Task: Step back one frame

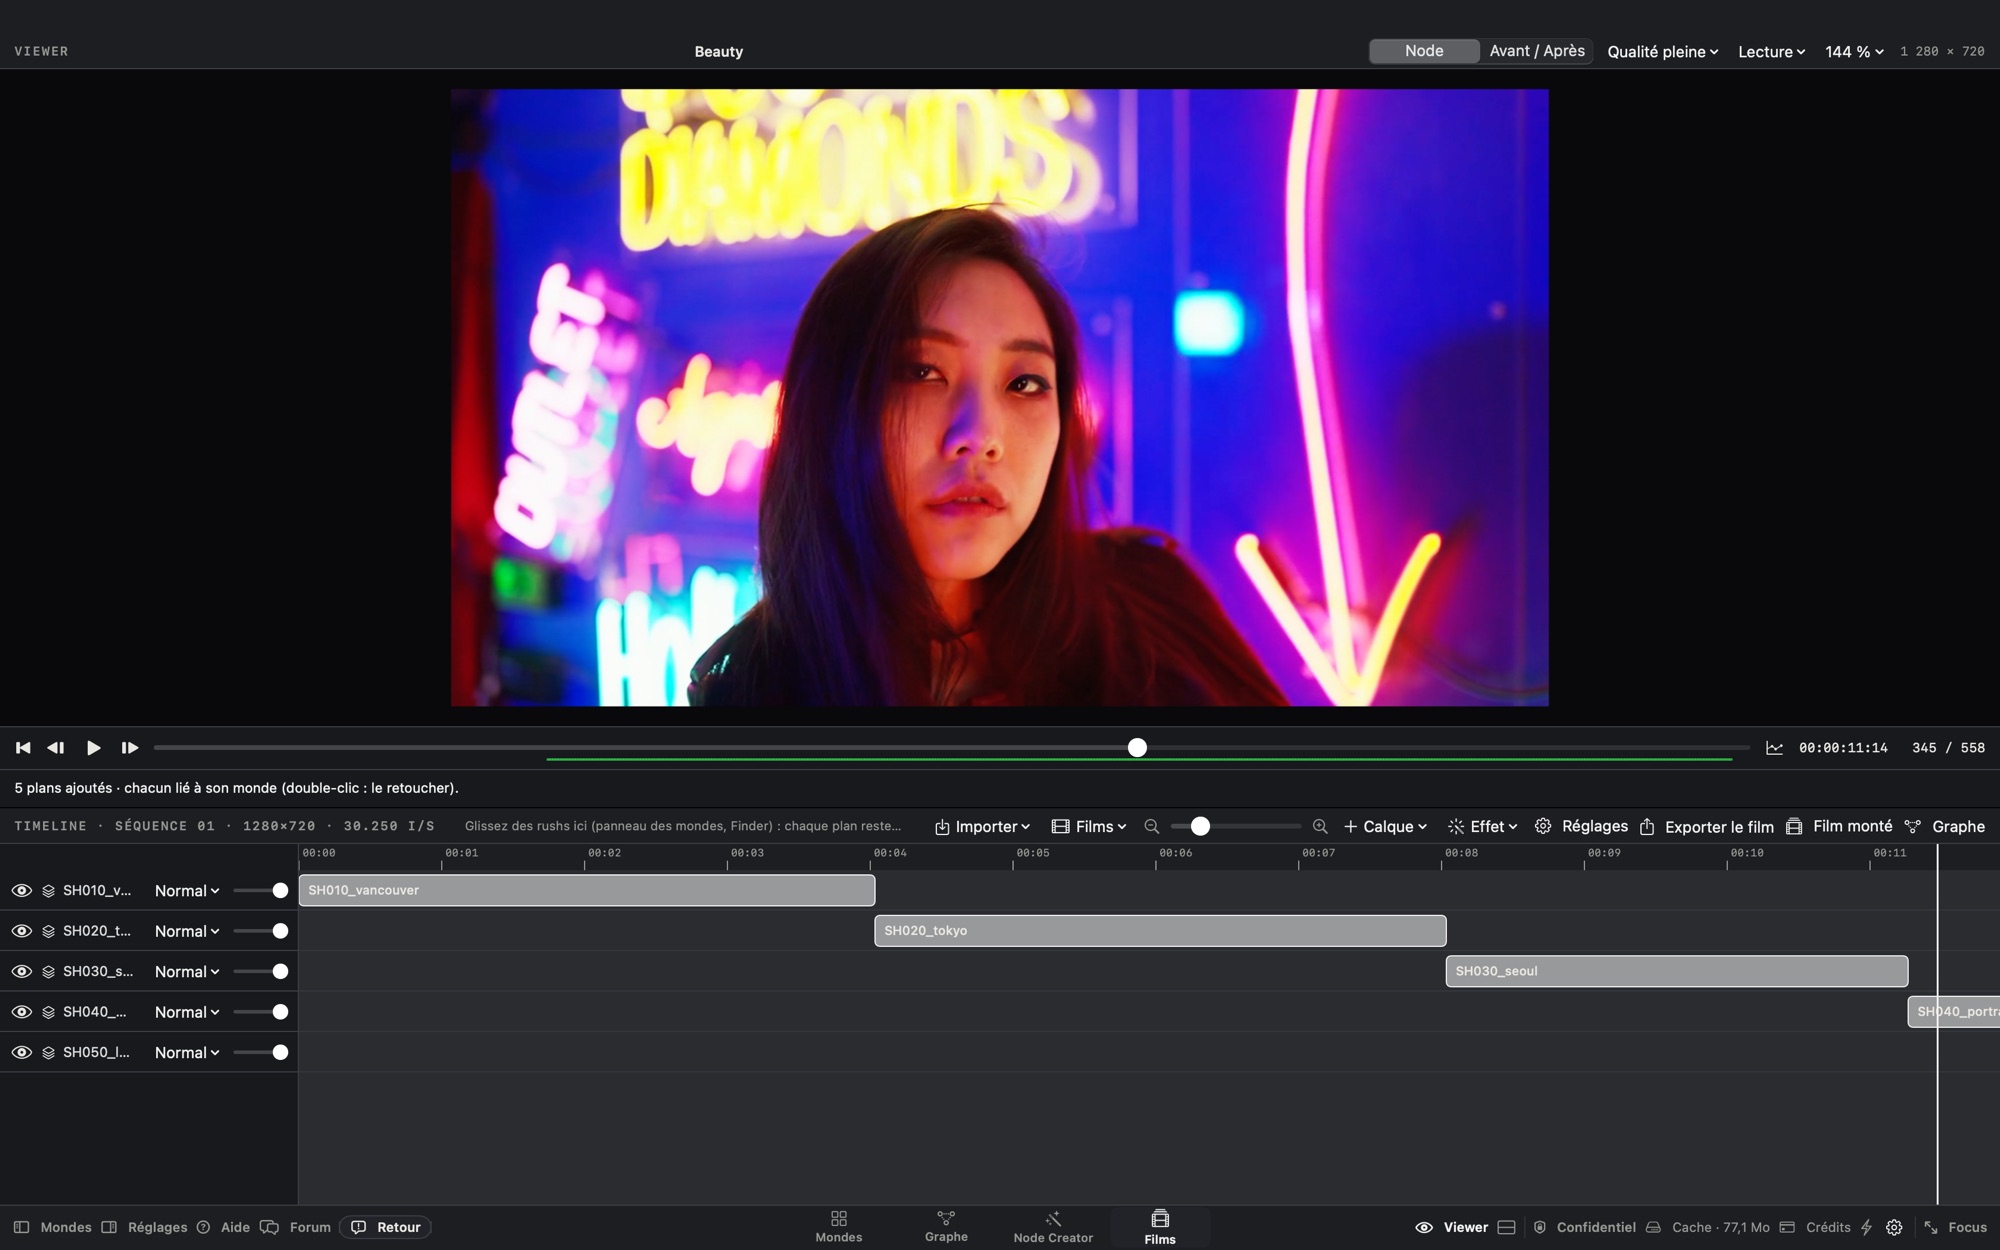Action: point(56,748)
